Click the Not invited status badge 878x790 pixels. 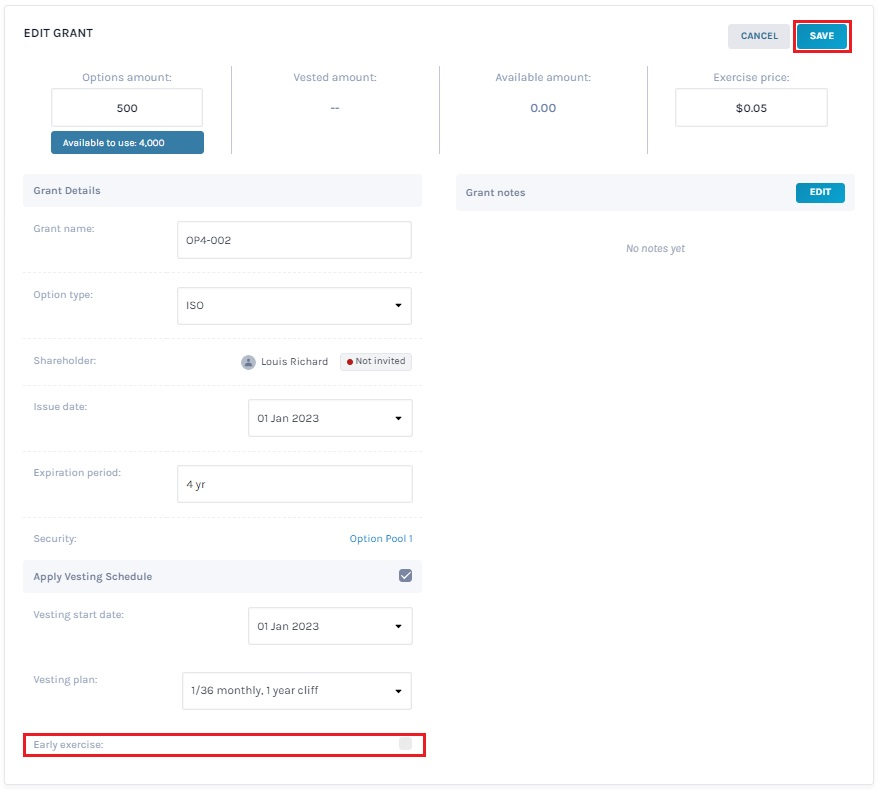[376, 362]
